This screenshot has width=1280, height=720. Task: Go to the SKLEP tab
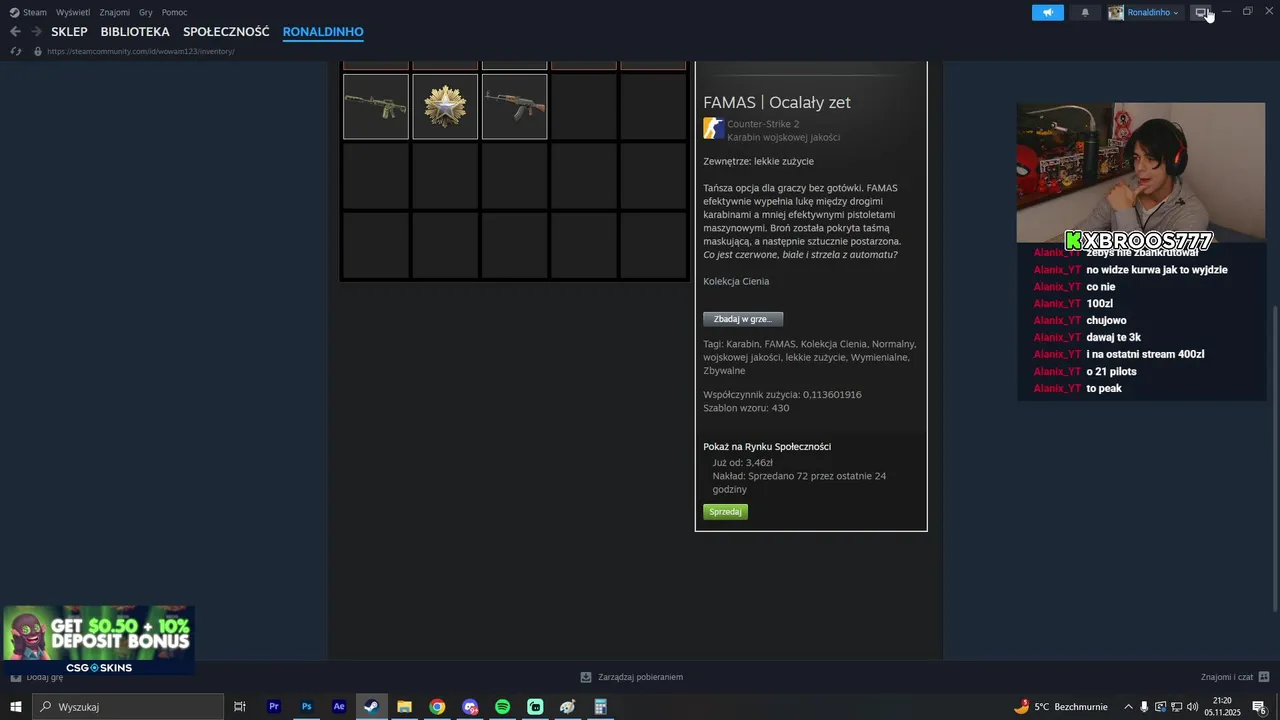tap(69, 32)
